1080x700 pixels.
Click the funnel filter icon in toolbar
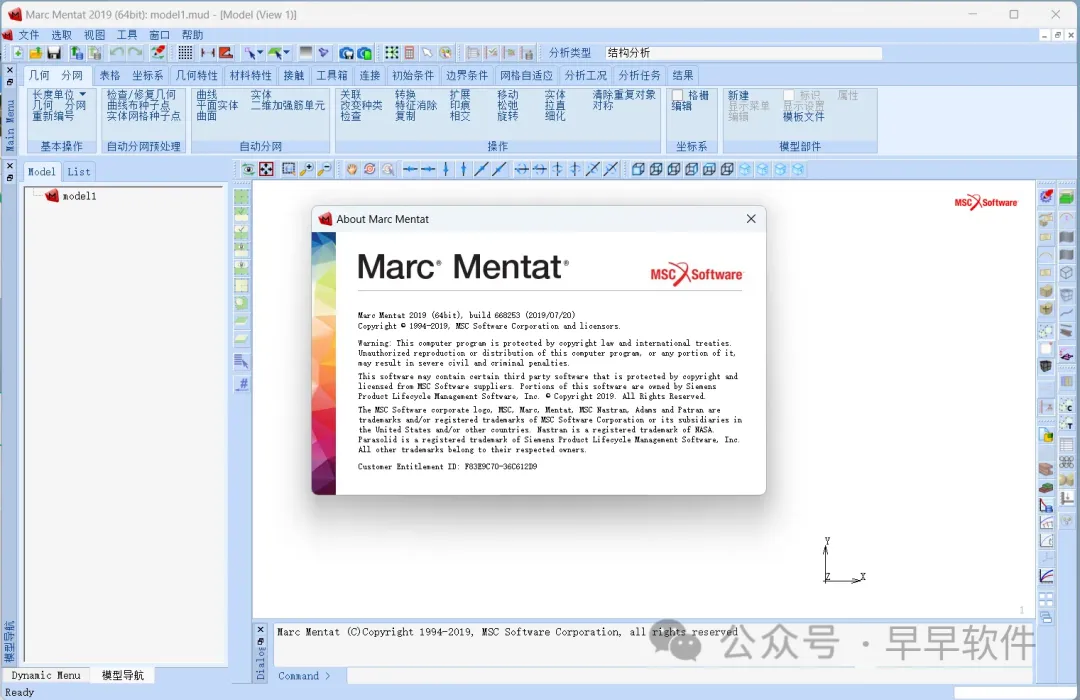click(324, 53)
